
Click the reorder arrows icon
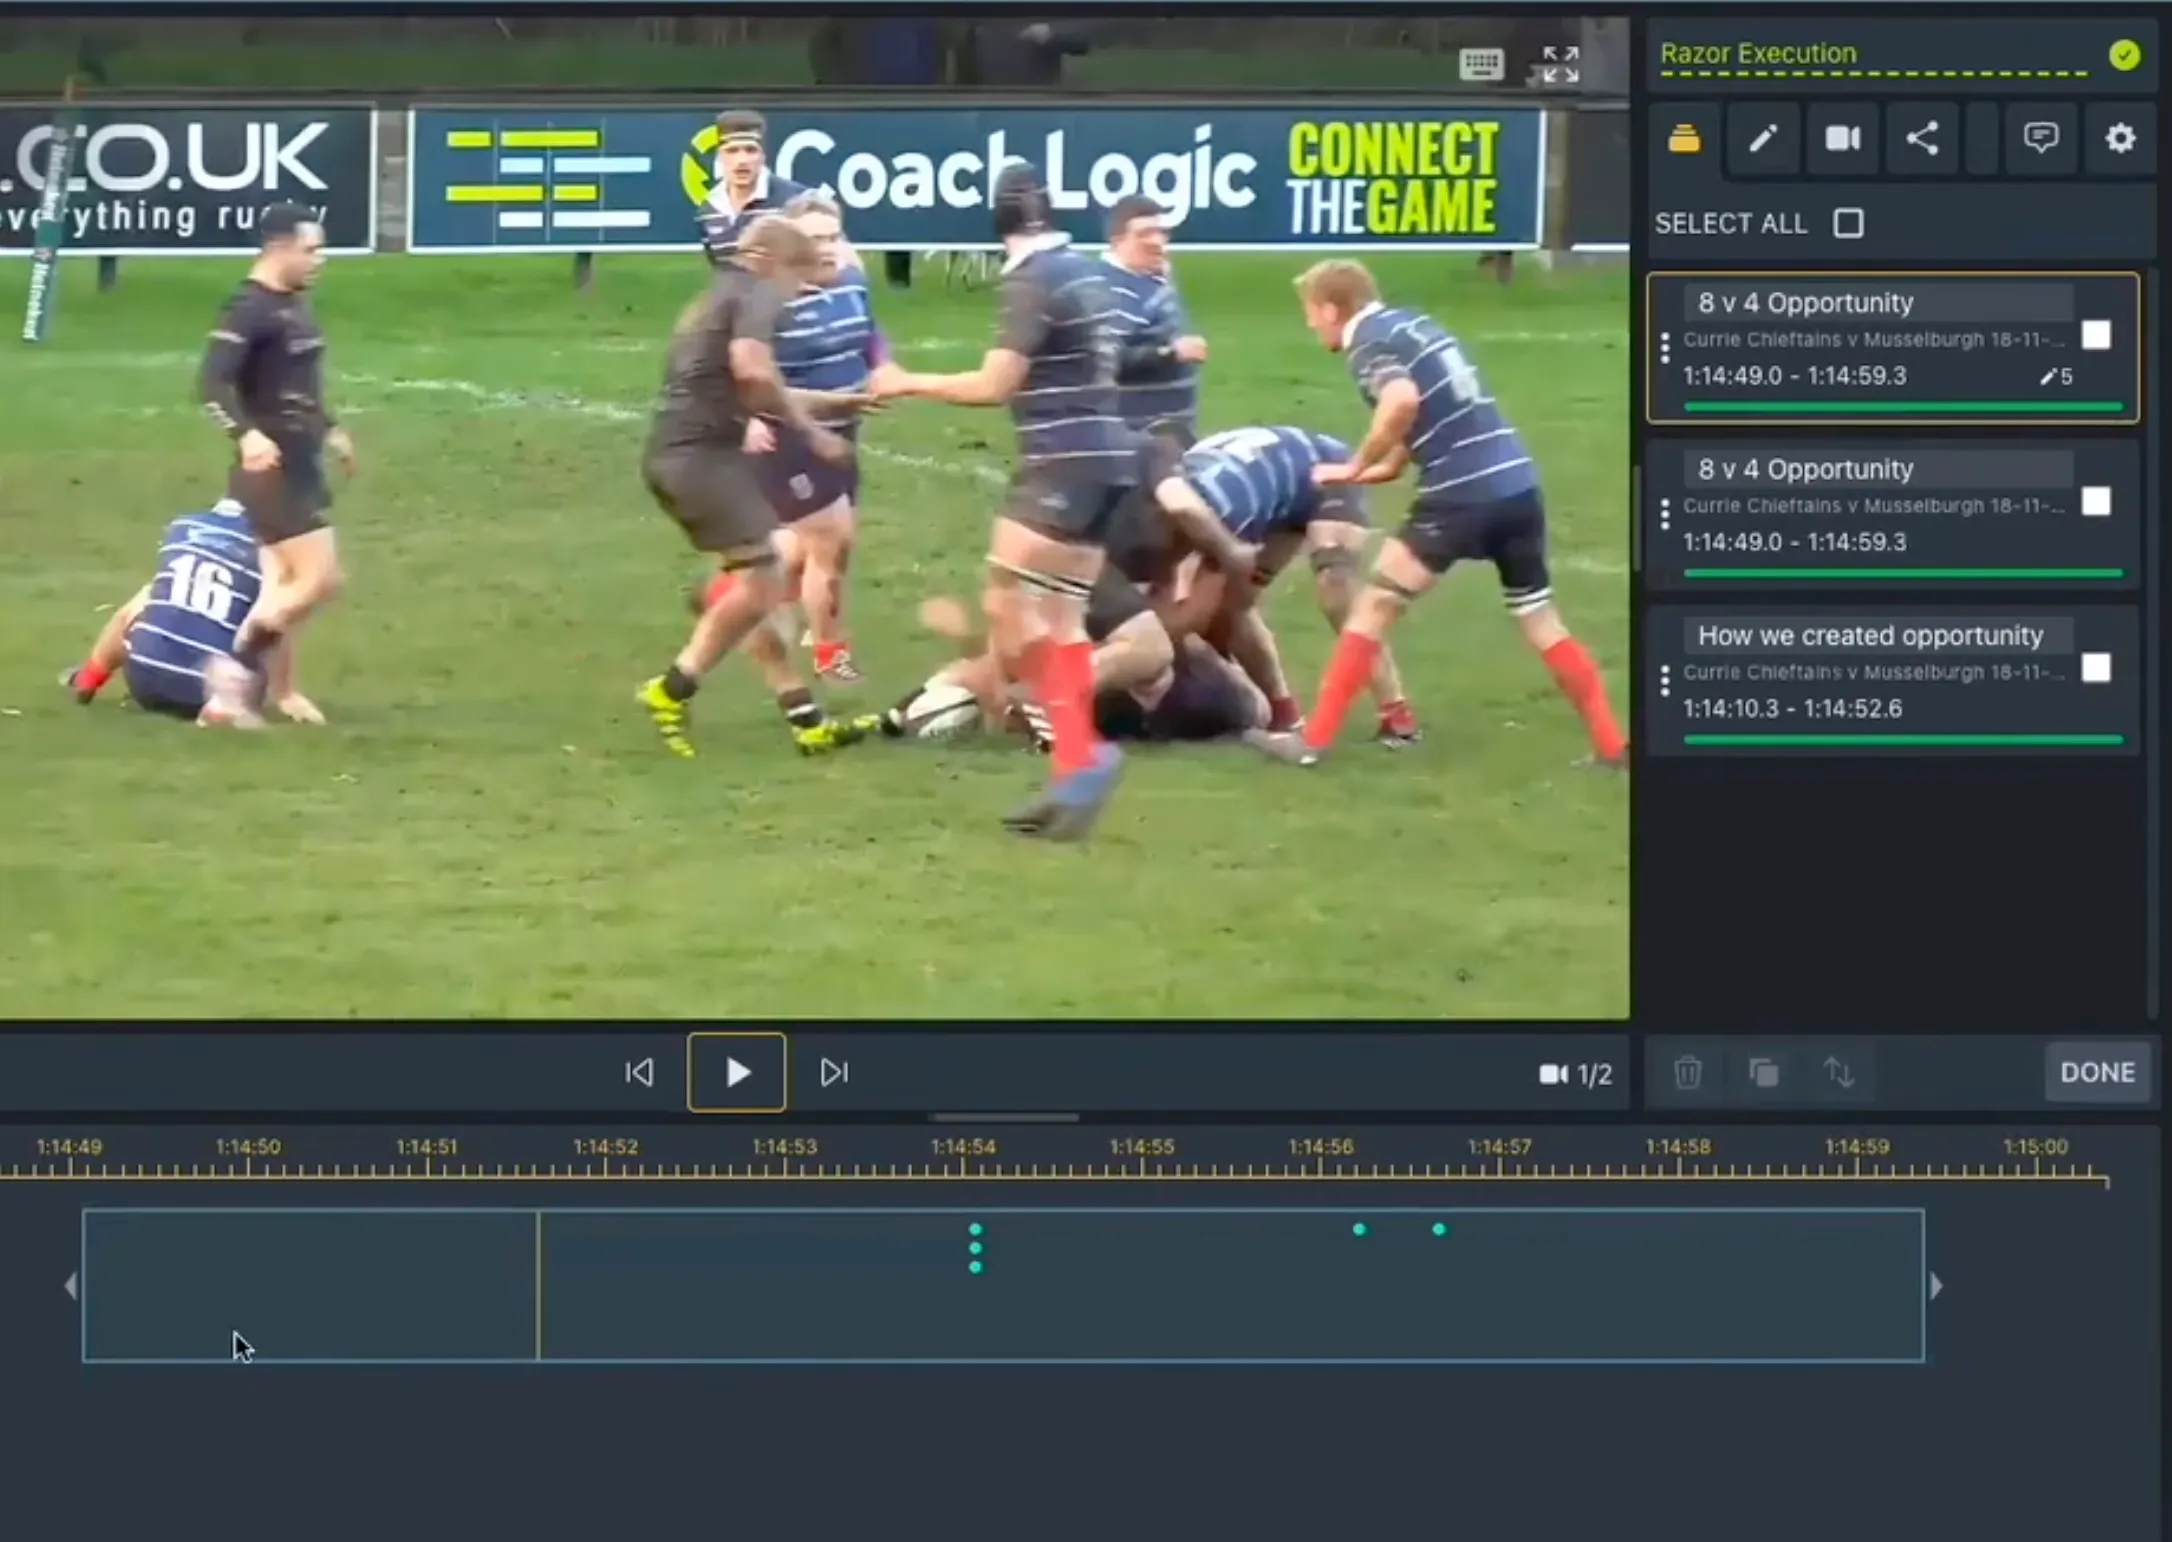pos(1839,1073)
